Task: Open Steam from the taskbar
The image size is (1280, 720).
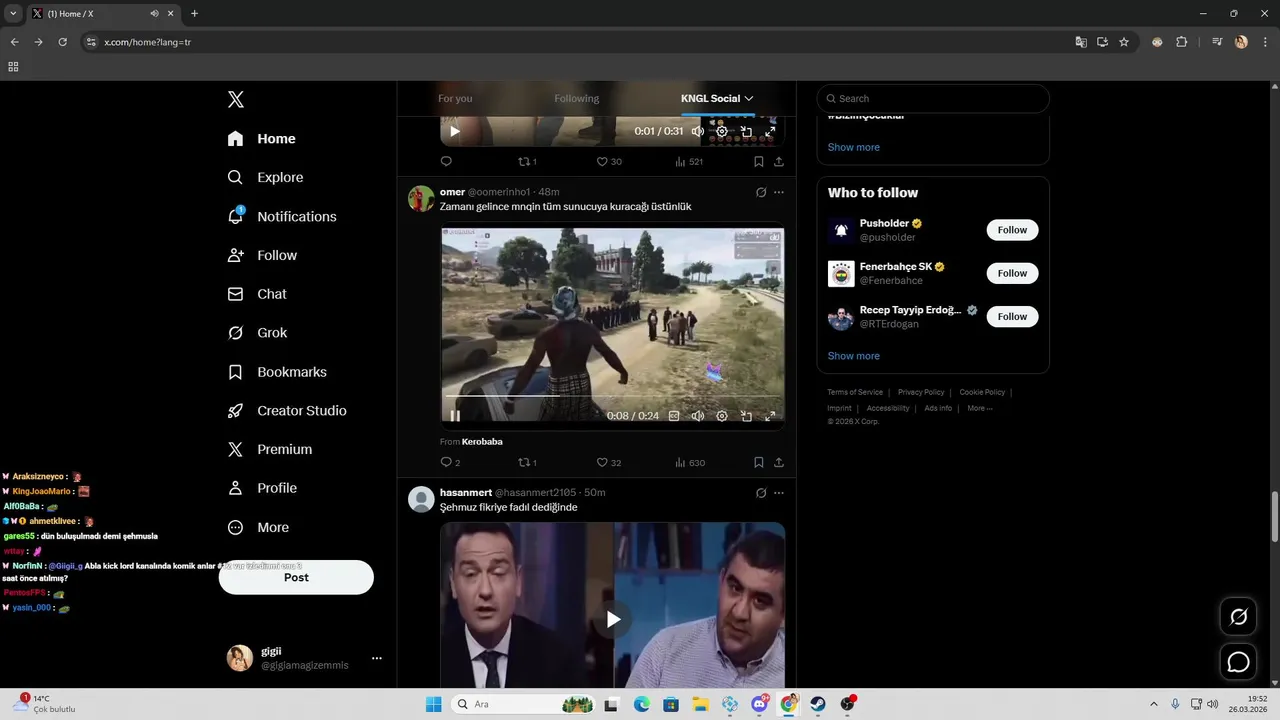Action: click(x=818, y=704)
